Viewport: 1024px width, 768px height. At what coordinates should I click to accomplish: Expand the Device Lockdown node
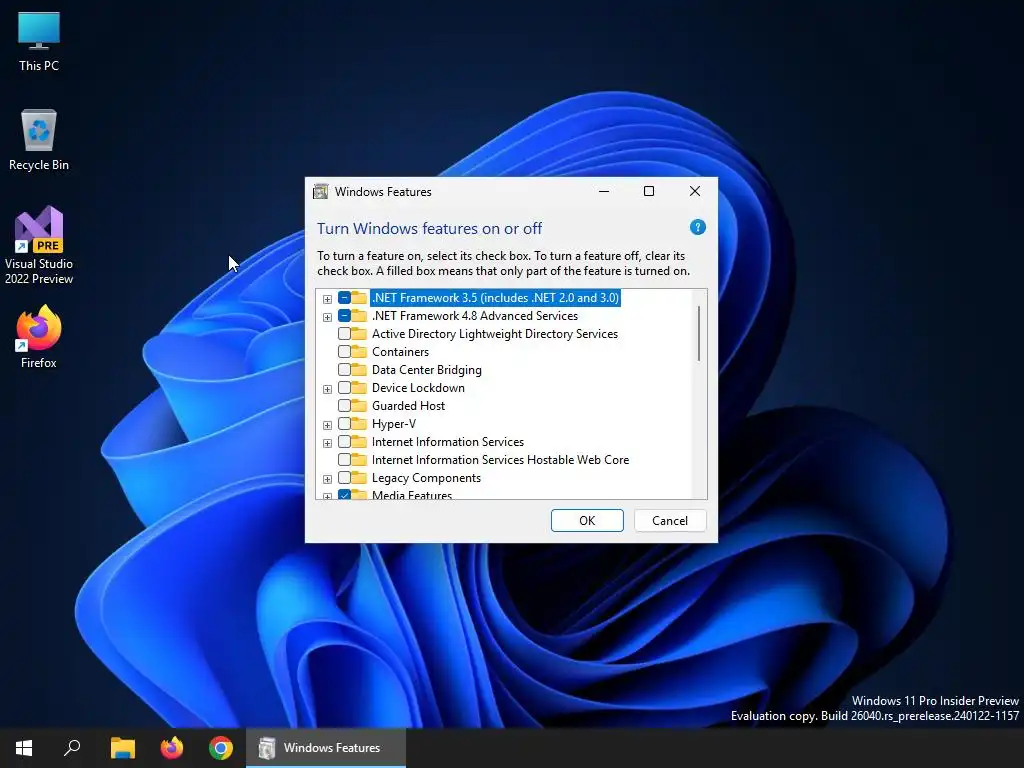327,389
